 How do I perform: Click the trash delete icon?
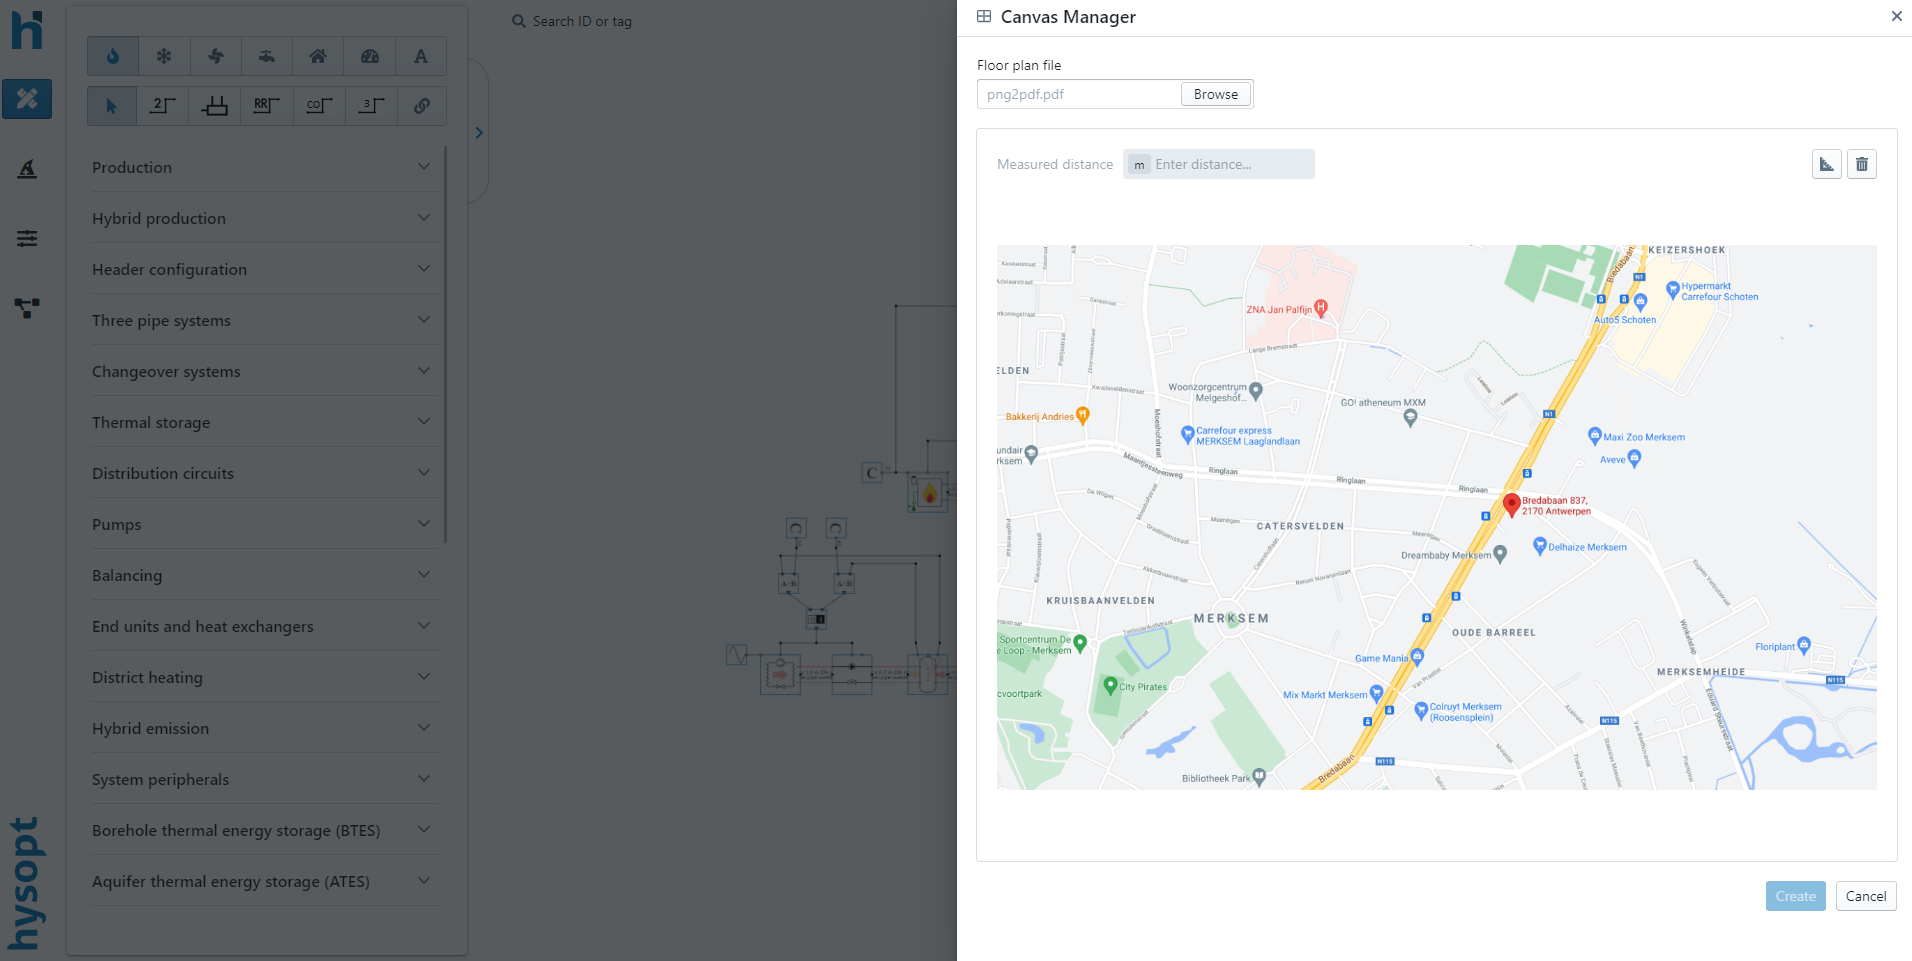coord(1861,164)
